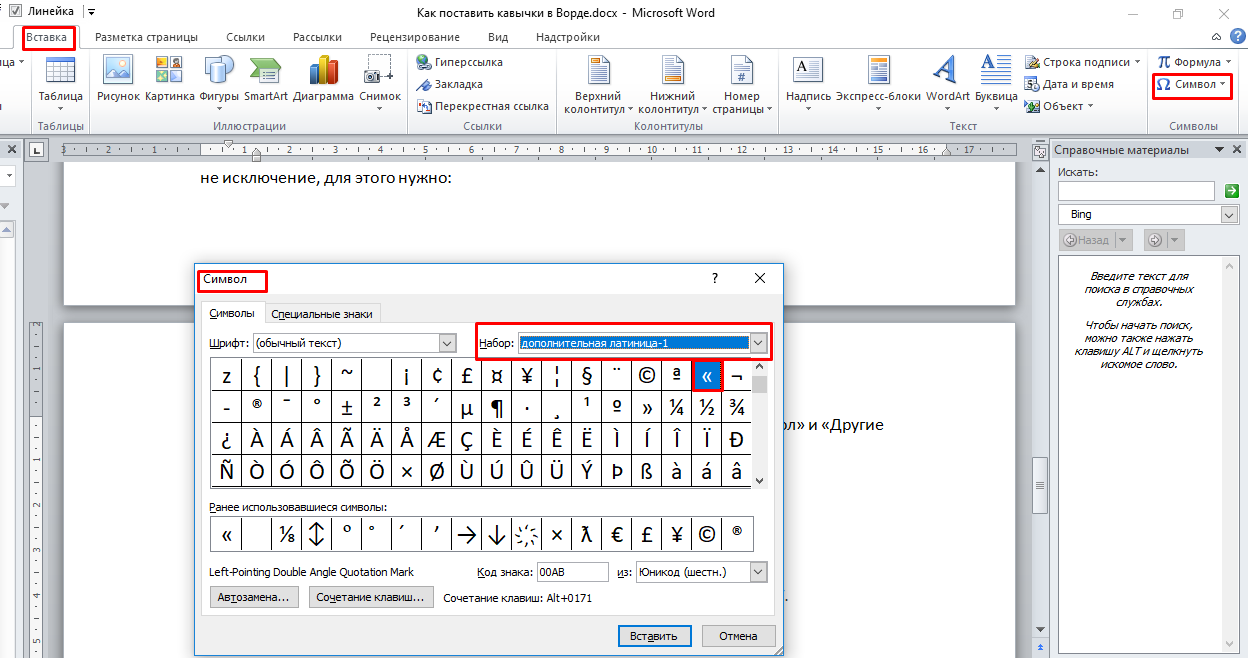Pick the € recently used symbol
Image resolution: width=1248 pixels, height=658 pixels.
(x=617, y=534)
